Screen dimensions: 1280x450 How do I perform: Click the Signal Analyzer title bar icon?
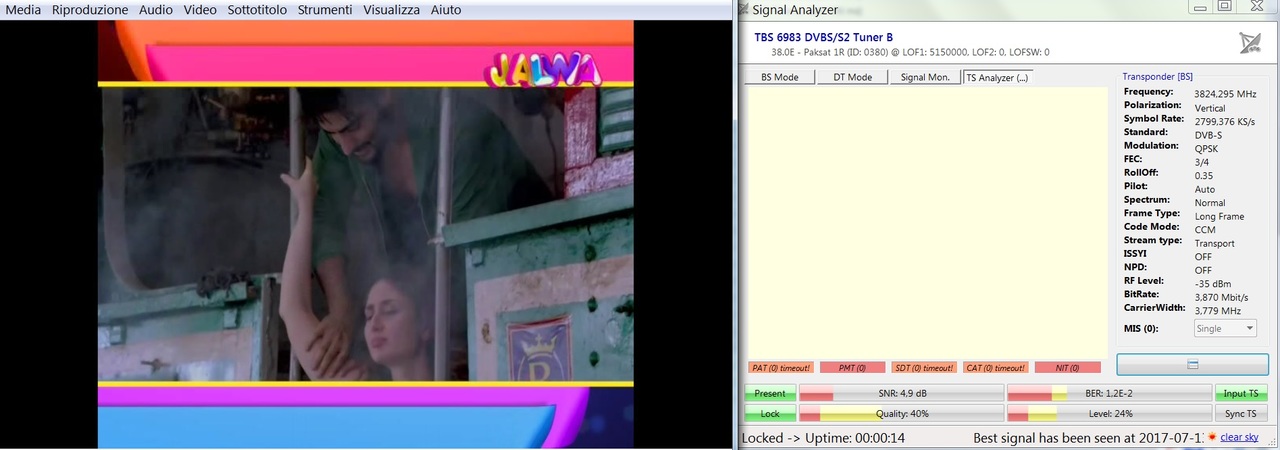[743, 9]
